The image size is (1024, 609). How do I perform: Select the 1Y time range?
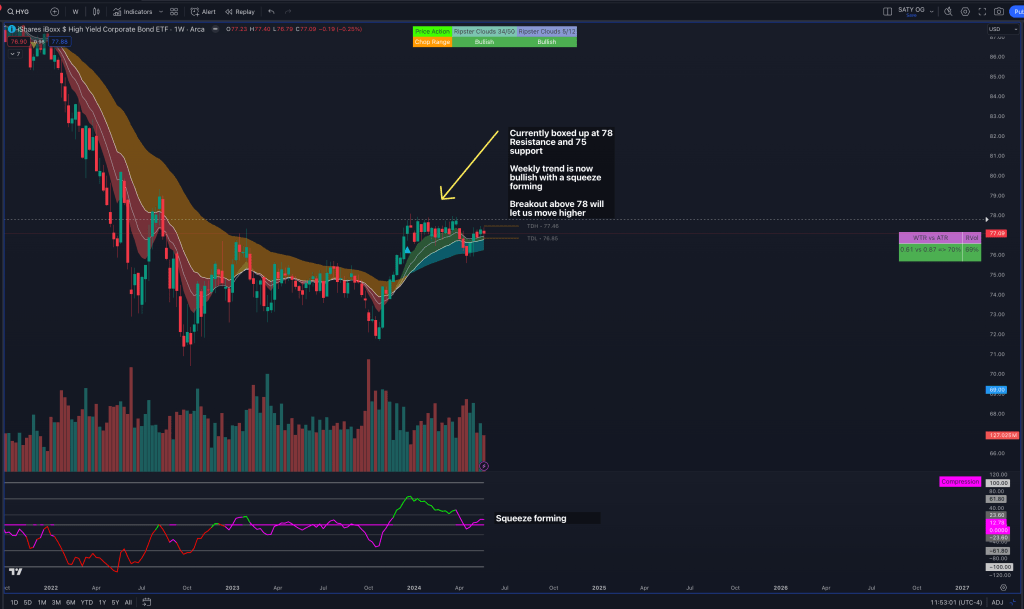[102, 602]
